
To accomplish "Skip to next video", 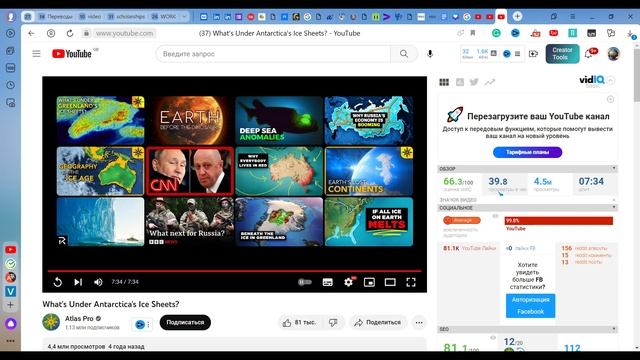I will 78,282.
